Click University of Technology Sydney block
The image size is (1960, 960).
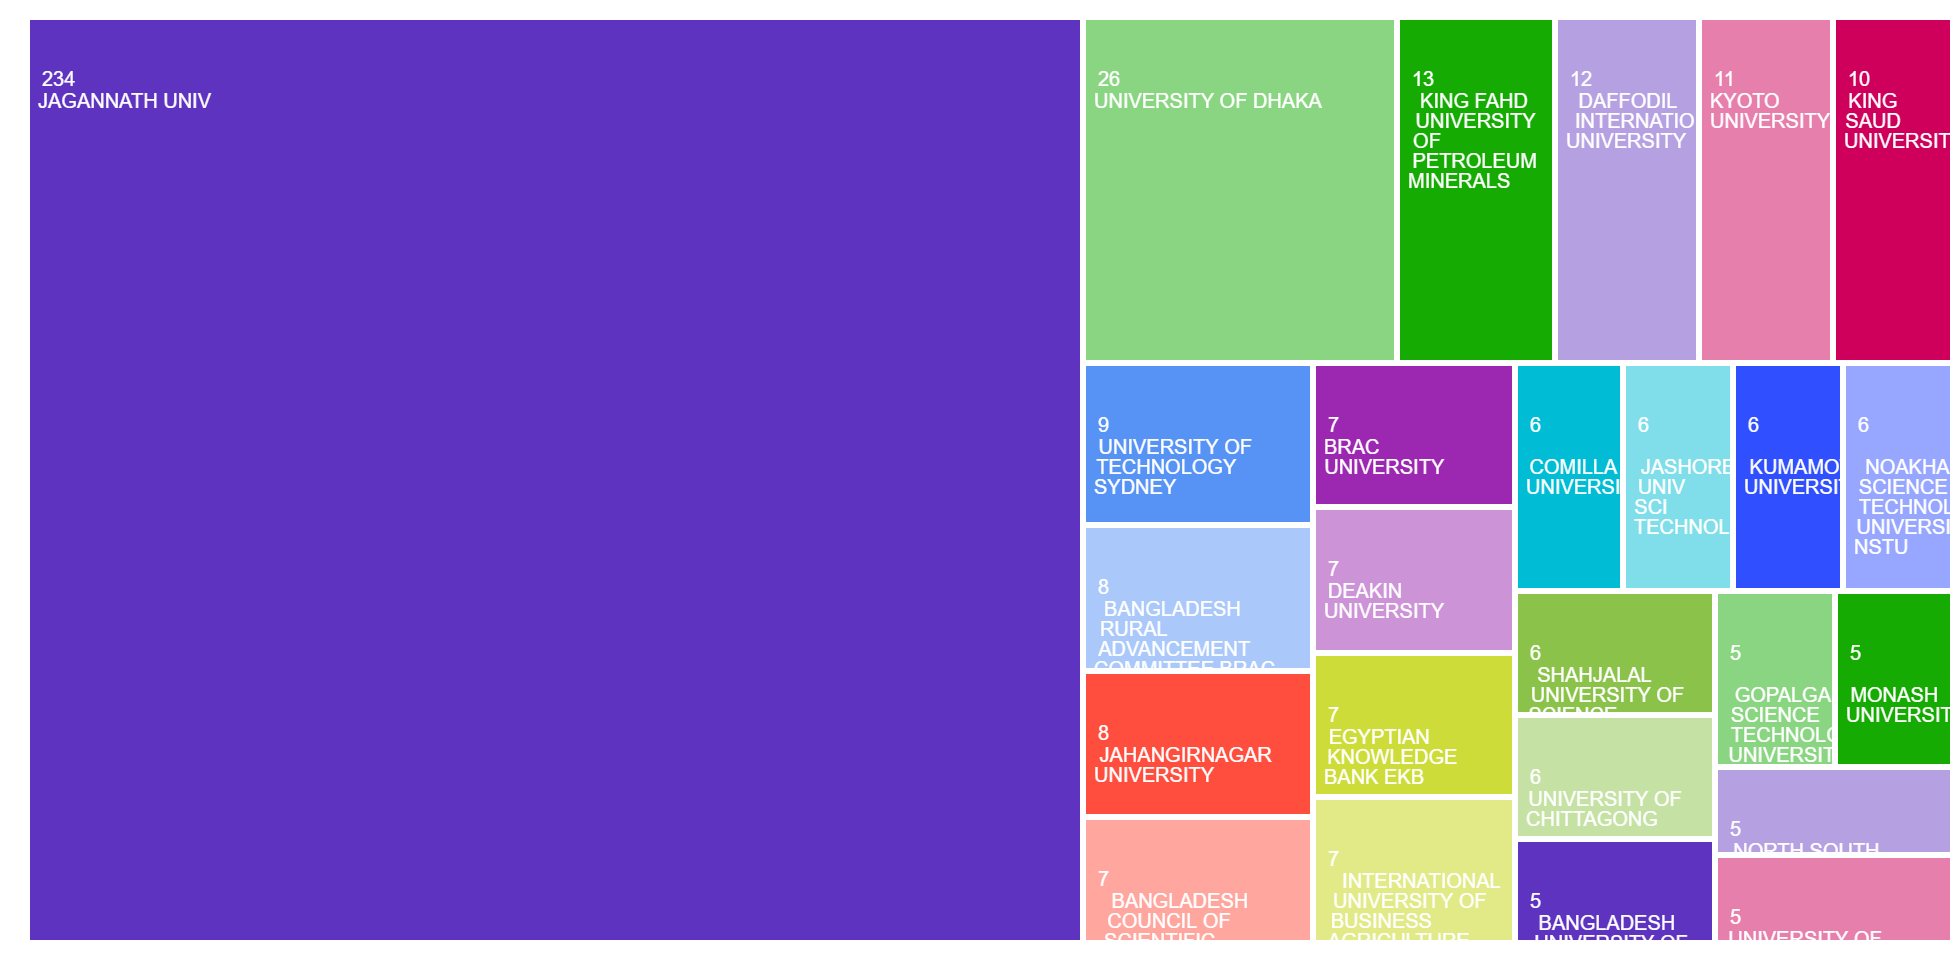1197,444
